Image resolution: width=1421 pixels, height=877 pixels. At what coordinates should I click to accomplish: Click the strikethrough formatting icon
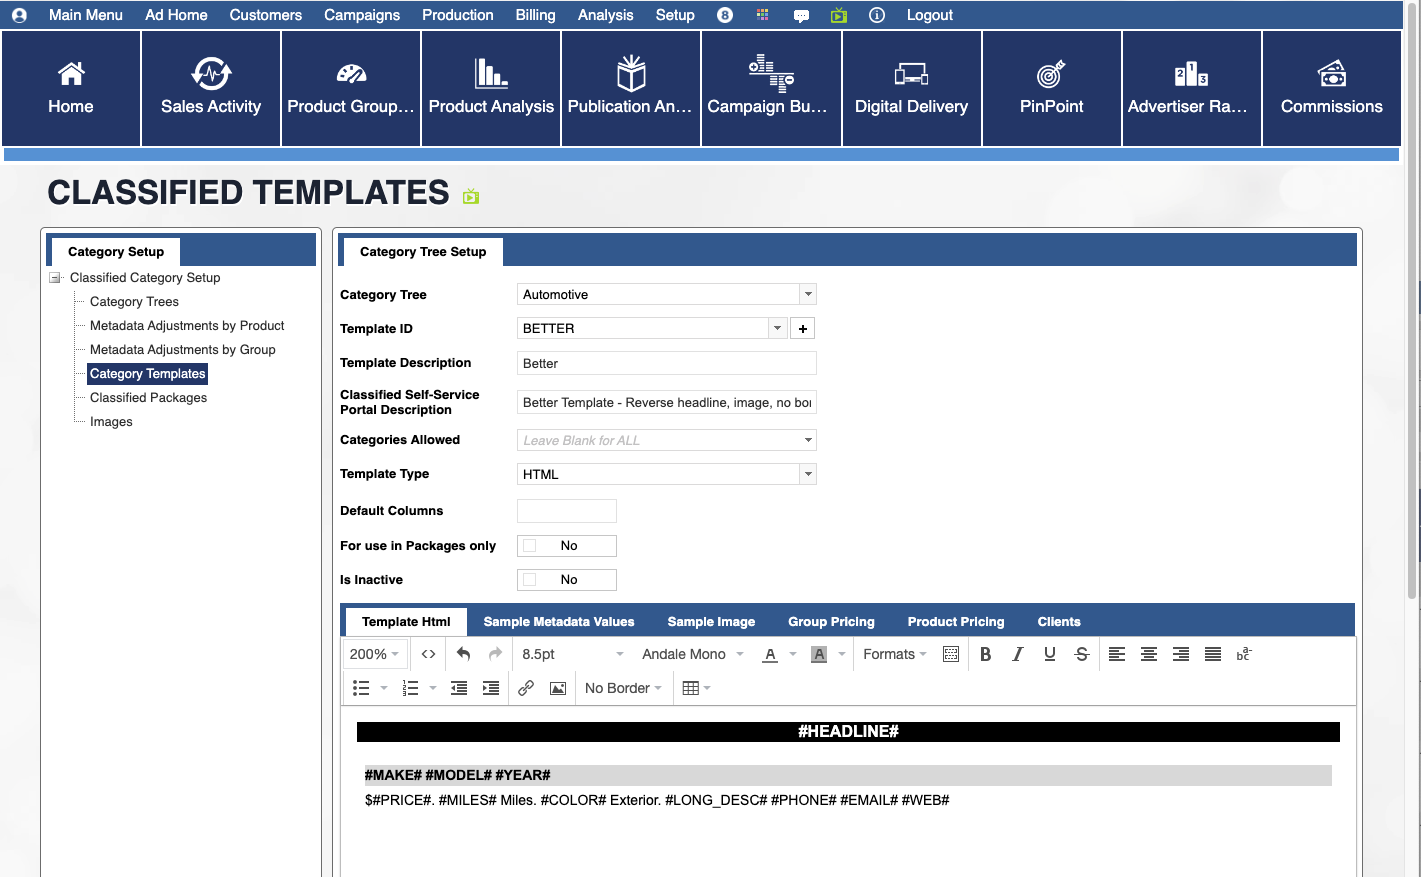click(x=1081, y=654)
